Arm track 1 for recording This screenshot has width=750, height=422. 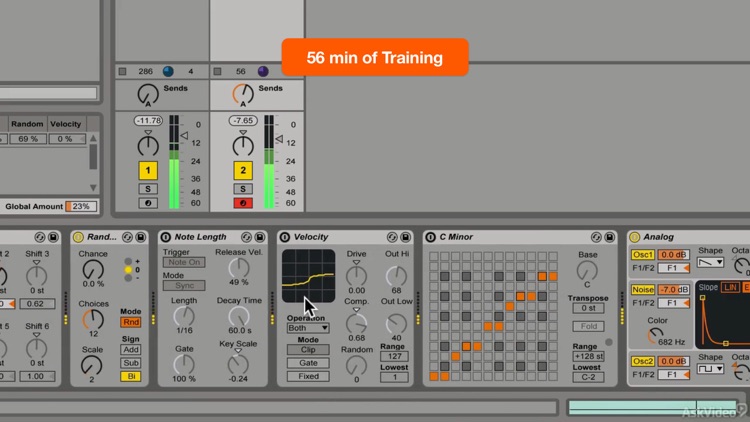tap(148, 203)
